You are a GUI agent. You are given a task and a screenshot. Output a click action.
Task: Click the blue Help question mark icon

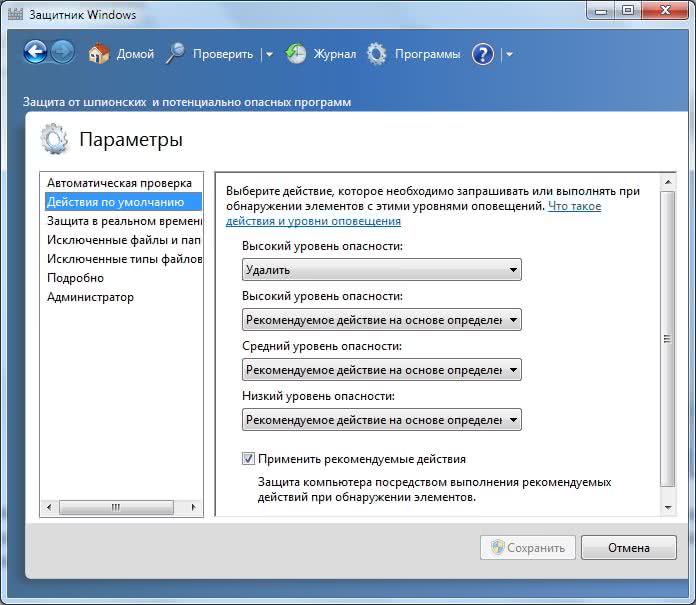(x=483, y=54)
